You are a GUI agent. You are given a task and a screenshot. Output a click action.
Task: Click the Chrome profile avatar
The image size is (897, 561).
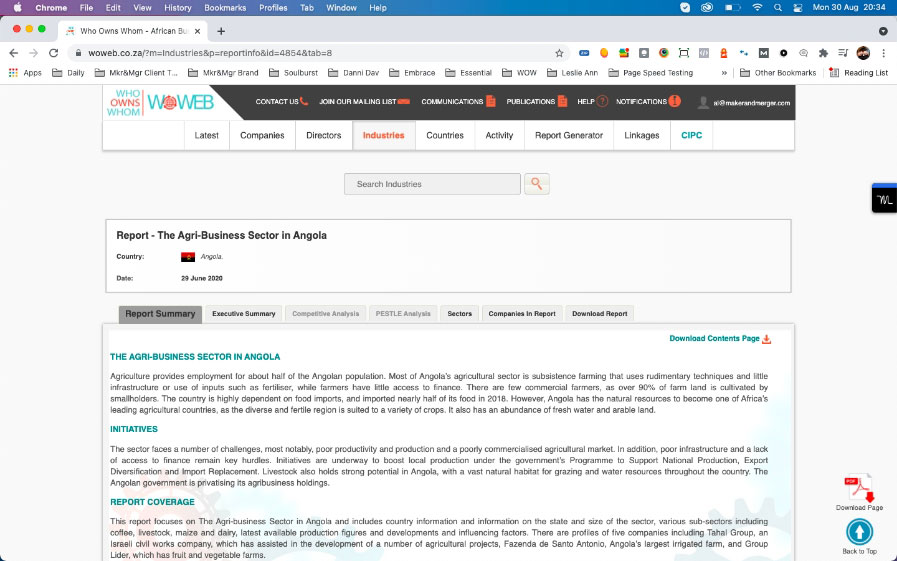pos(863,53)
